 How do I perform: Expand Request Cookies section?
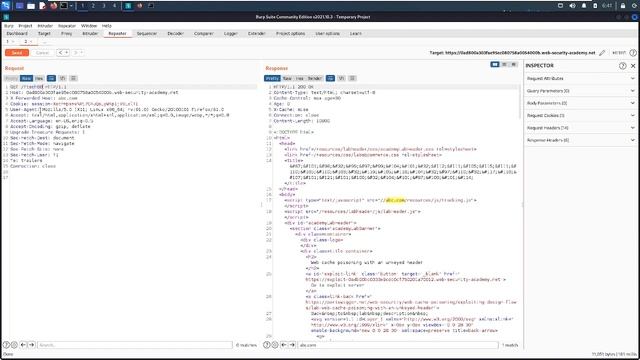581,116
